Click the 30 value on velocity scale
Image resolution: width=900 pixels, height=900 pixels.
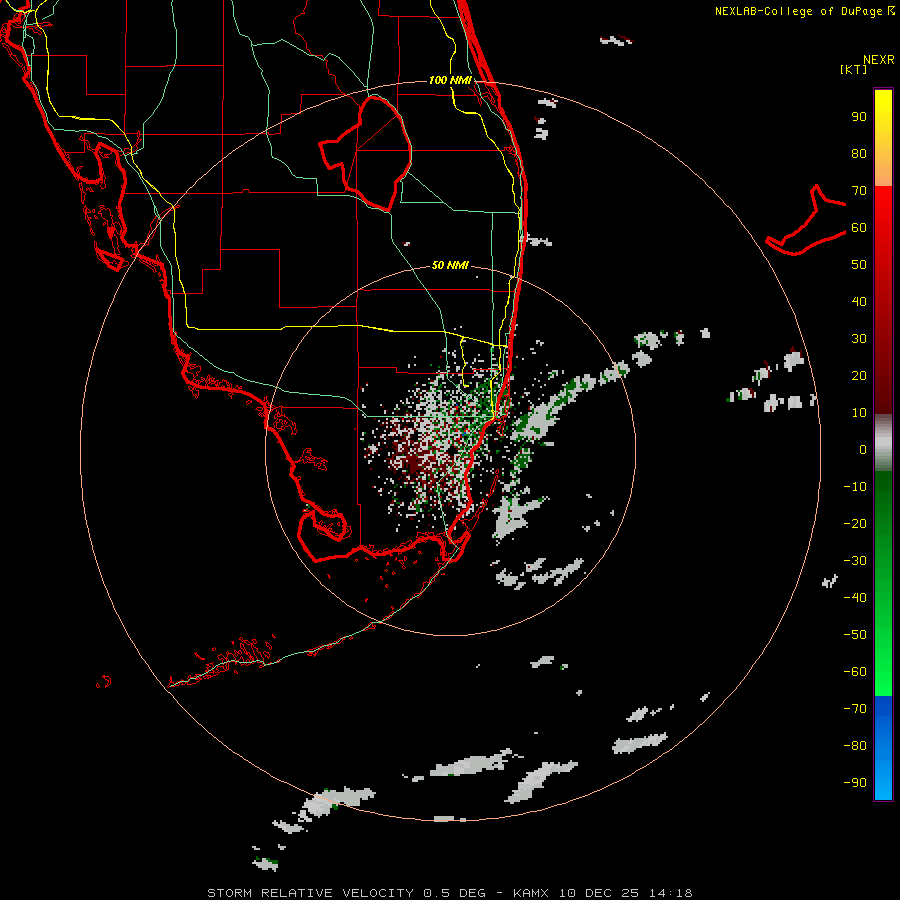coord(859,339)
